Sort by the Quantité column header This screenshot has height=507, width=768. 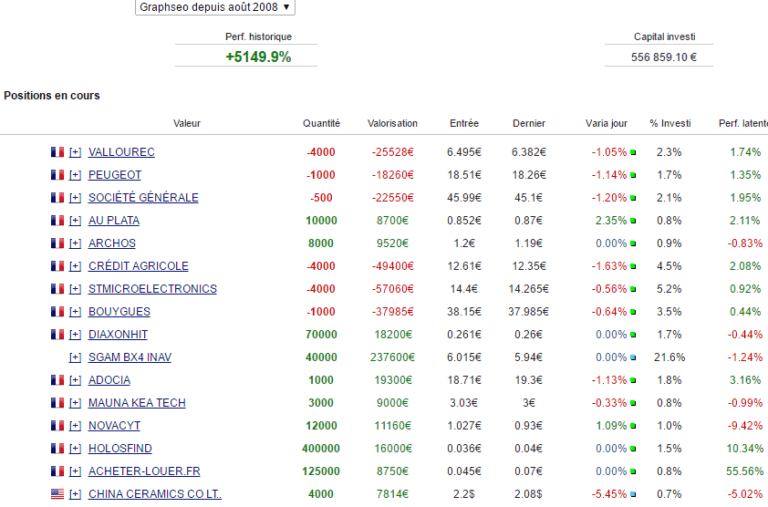point(321,123)
